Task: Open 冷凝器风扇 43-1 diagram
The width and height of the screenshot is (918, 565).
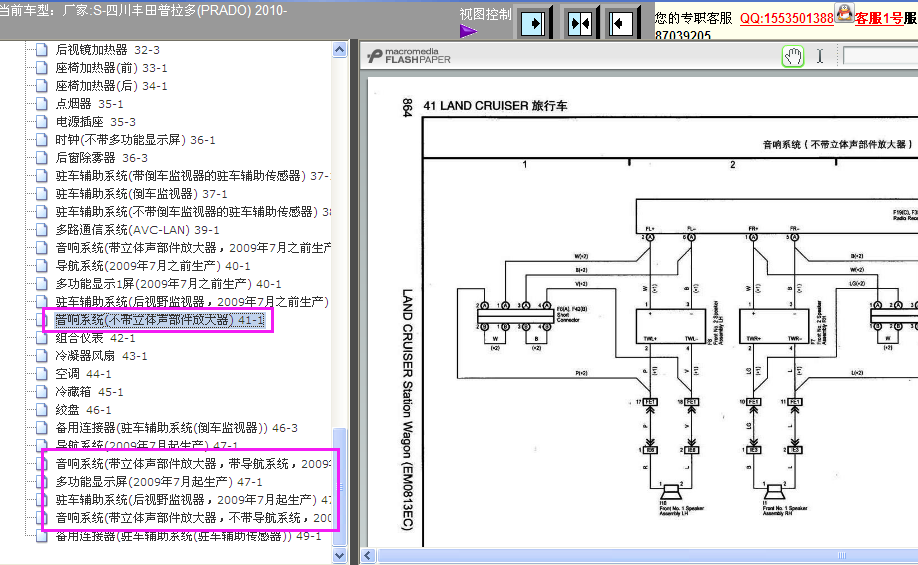Action: coord(101,356)
